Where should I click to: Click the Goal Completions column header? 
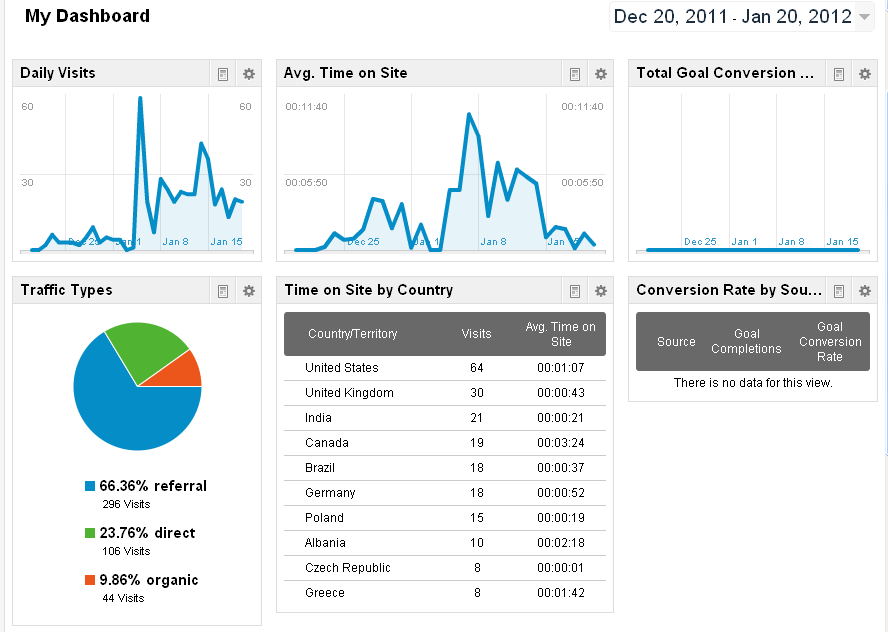click(746, 341)
